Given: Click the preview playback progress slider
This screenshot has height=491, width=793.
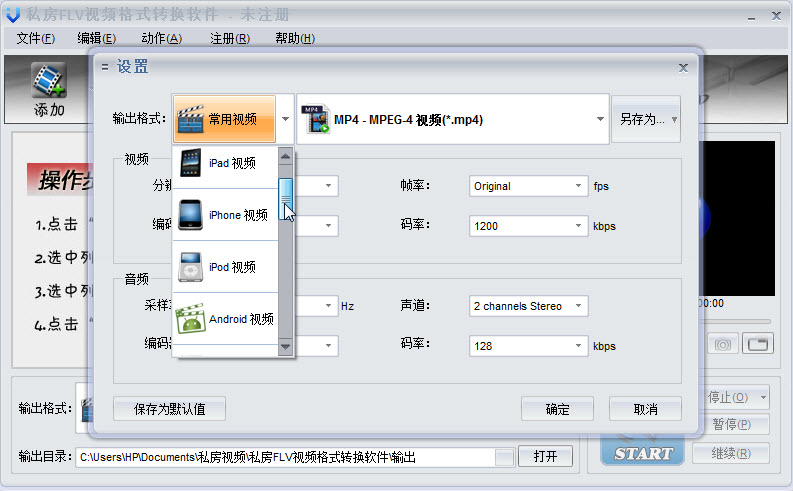Looking at the screenshot, I should coord(734,322).
